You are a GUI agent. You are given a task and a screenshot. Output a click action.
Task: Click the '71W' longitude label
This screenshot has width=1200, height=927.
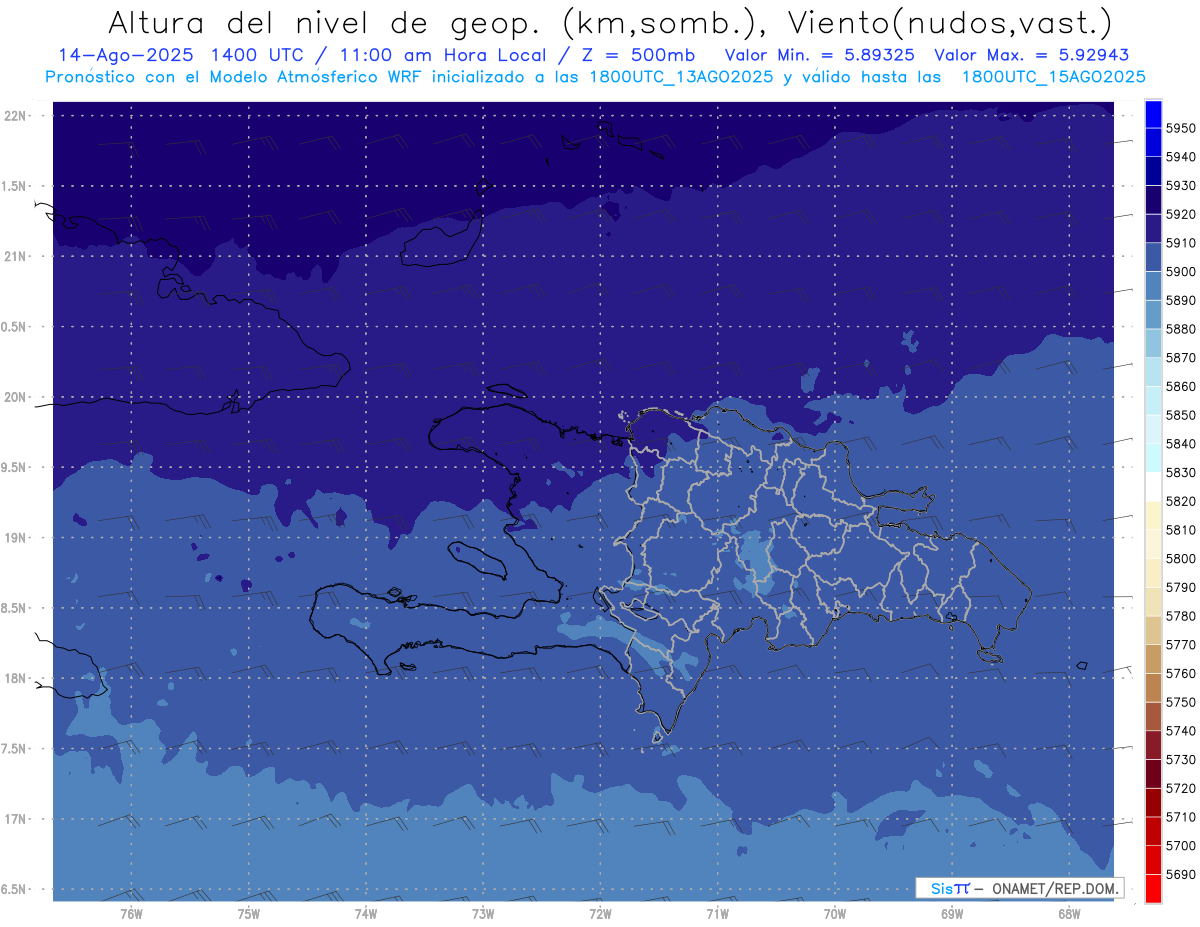[x=717, y=914]
